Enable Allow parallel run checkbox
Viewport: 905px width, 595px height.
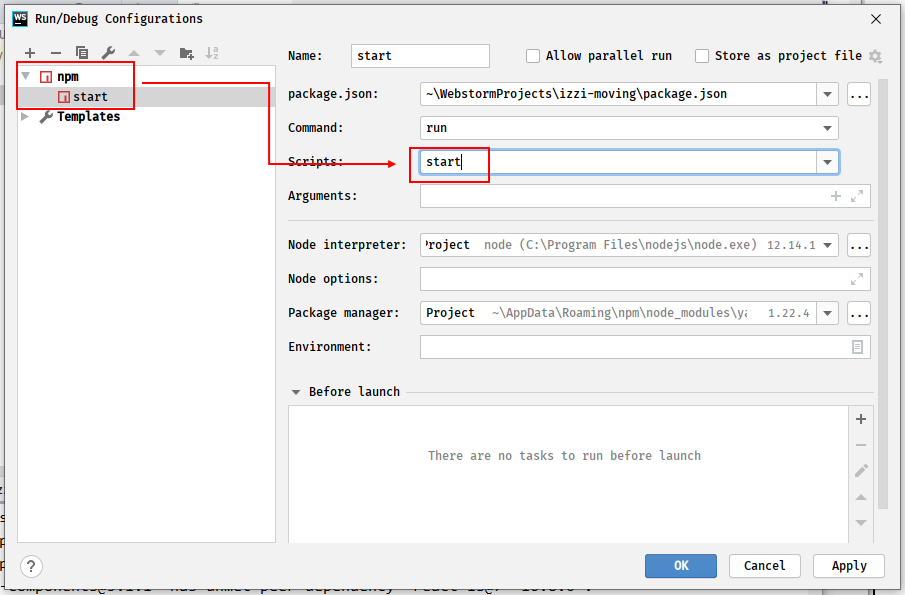coord(533,56)
